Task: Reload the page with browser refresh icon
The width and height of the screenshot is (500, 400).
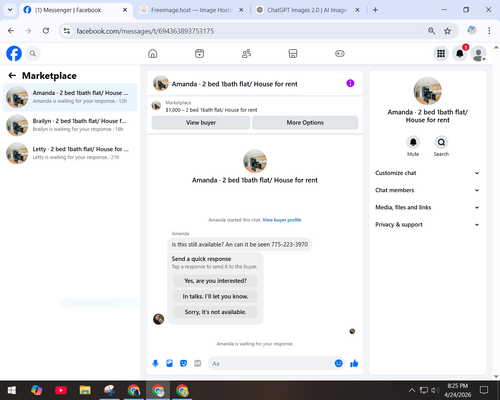Action: (46, 31)
